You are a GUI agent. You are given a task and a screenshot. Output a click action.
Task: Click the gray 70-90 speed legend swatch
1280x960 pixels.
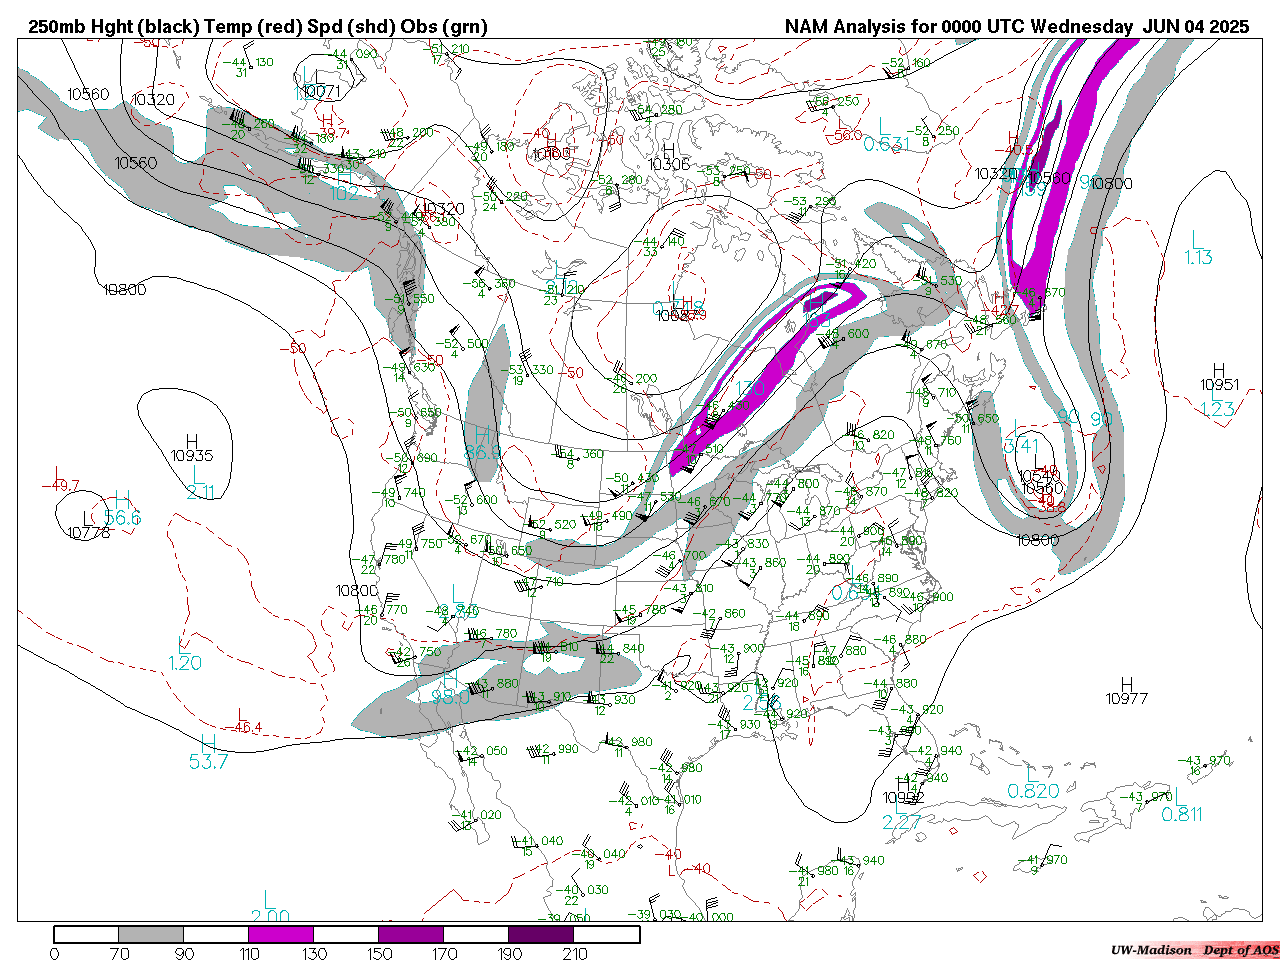click(x=151, y=934)
